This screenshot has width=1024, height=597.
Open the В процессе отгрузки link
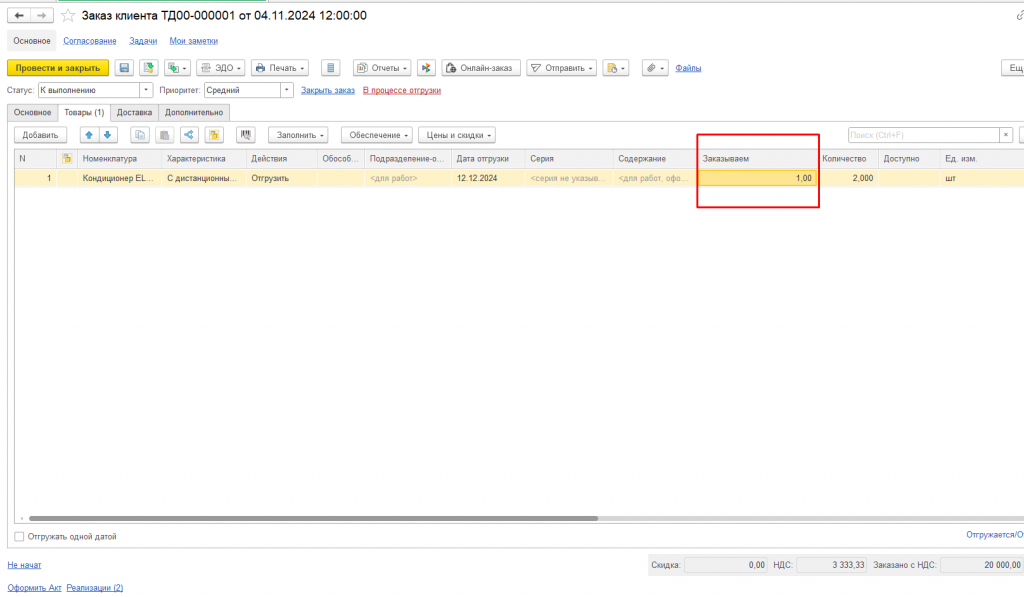pos(402,90)
